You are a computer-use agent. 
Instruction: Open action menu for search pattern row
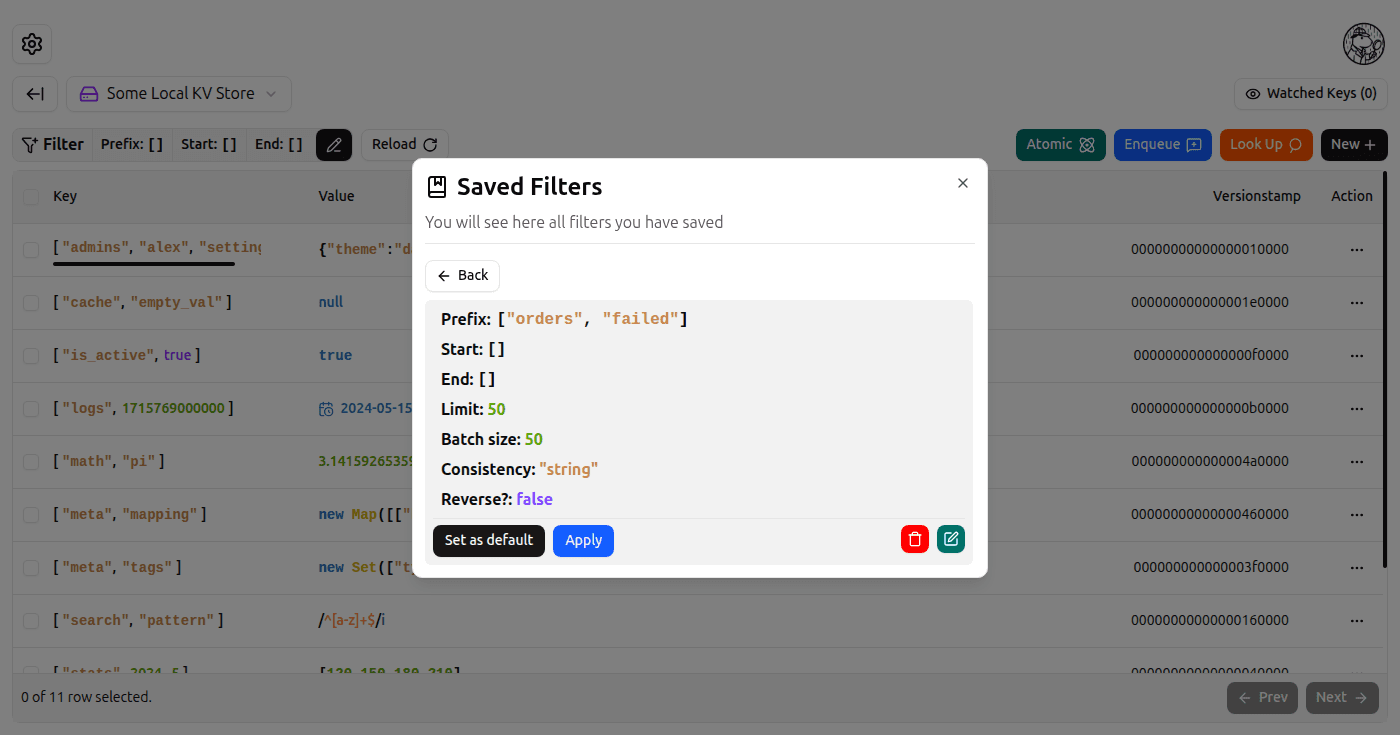point(1357,621)
